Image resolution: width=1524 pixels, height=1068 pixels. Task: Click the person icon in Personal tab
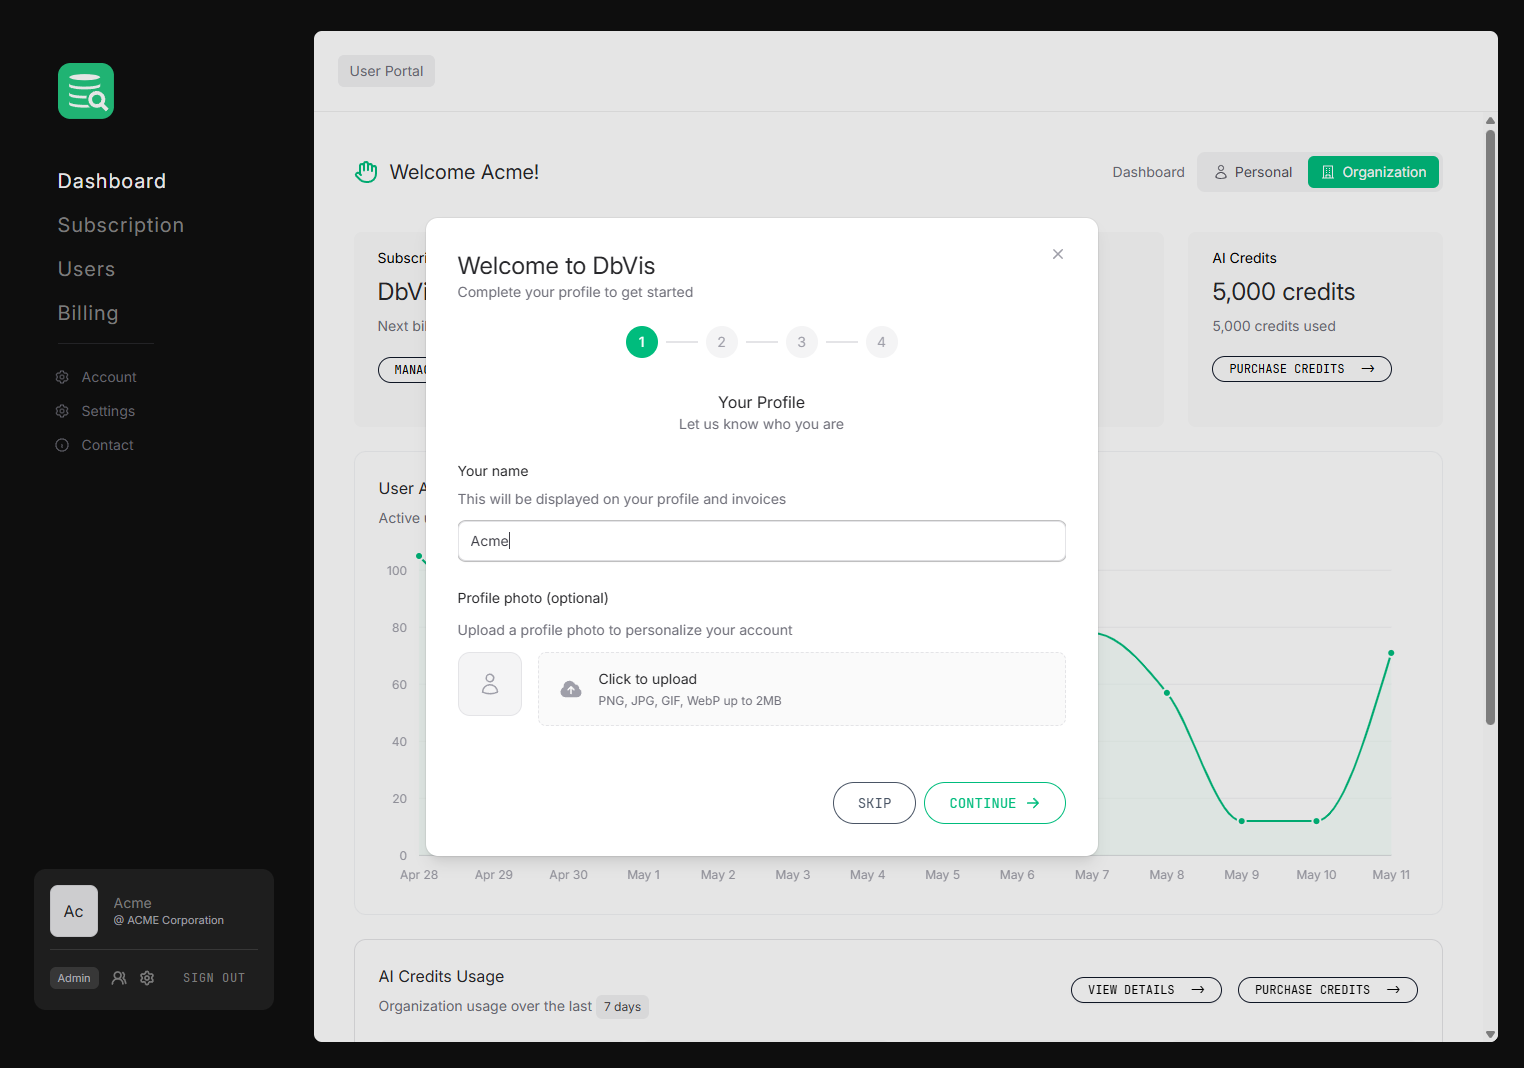coord(1221,172)
